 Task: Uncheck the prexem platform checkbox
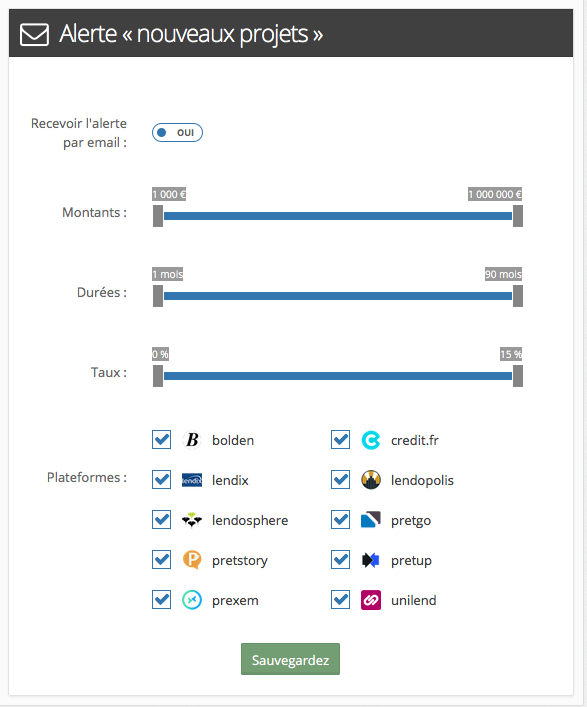(161, 600)
